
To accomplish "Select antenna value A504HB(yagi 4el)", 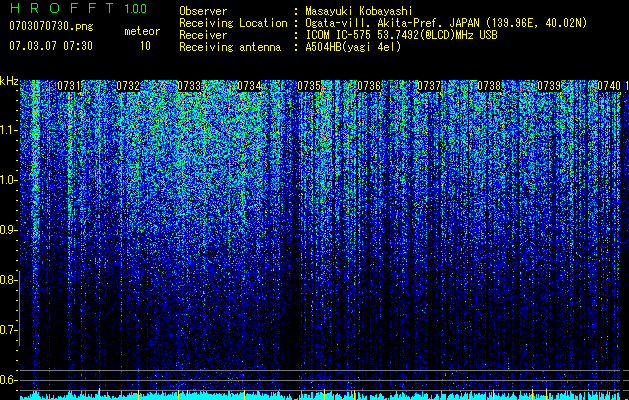I will pos(353,47).
